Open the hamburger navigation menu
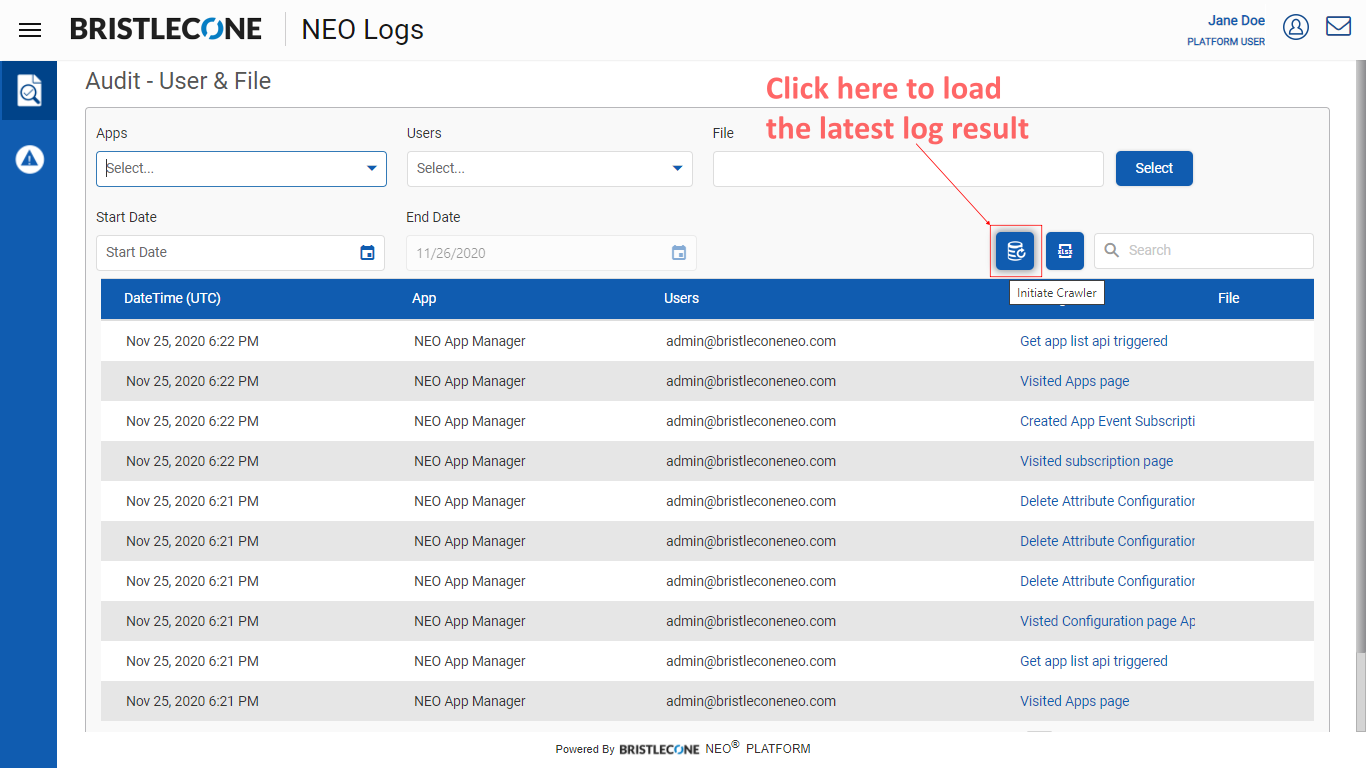1366x768 pixels. click(30, 30)
